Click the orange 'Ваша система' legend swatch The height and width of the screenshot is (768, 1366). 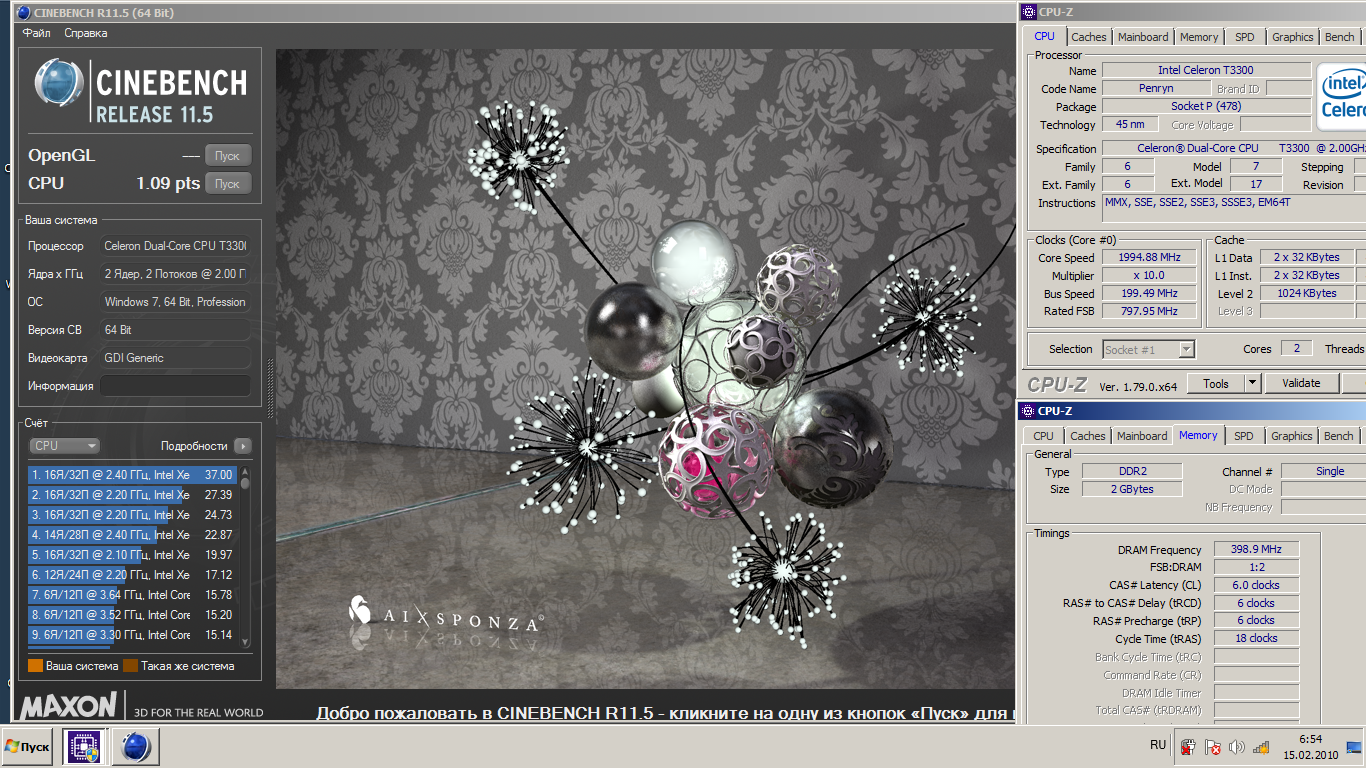[x=35, y=666]
